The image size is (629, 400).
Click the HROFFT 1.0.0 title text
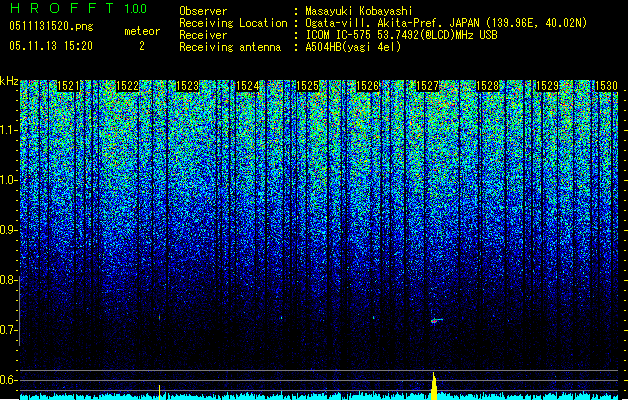(x=78, y=8)
